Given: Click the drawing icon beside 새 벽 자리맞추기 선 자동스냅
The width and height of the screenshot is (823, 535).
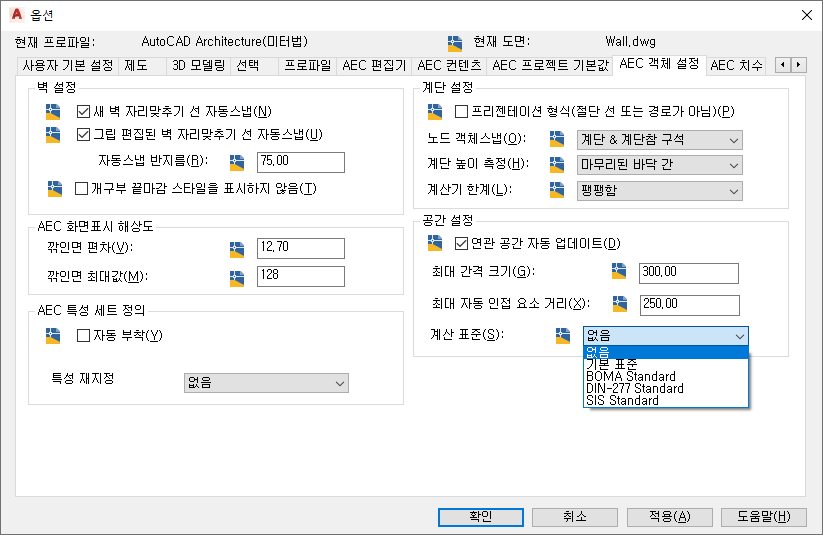Looking at the screenshot, I should [53, 111].
